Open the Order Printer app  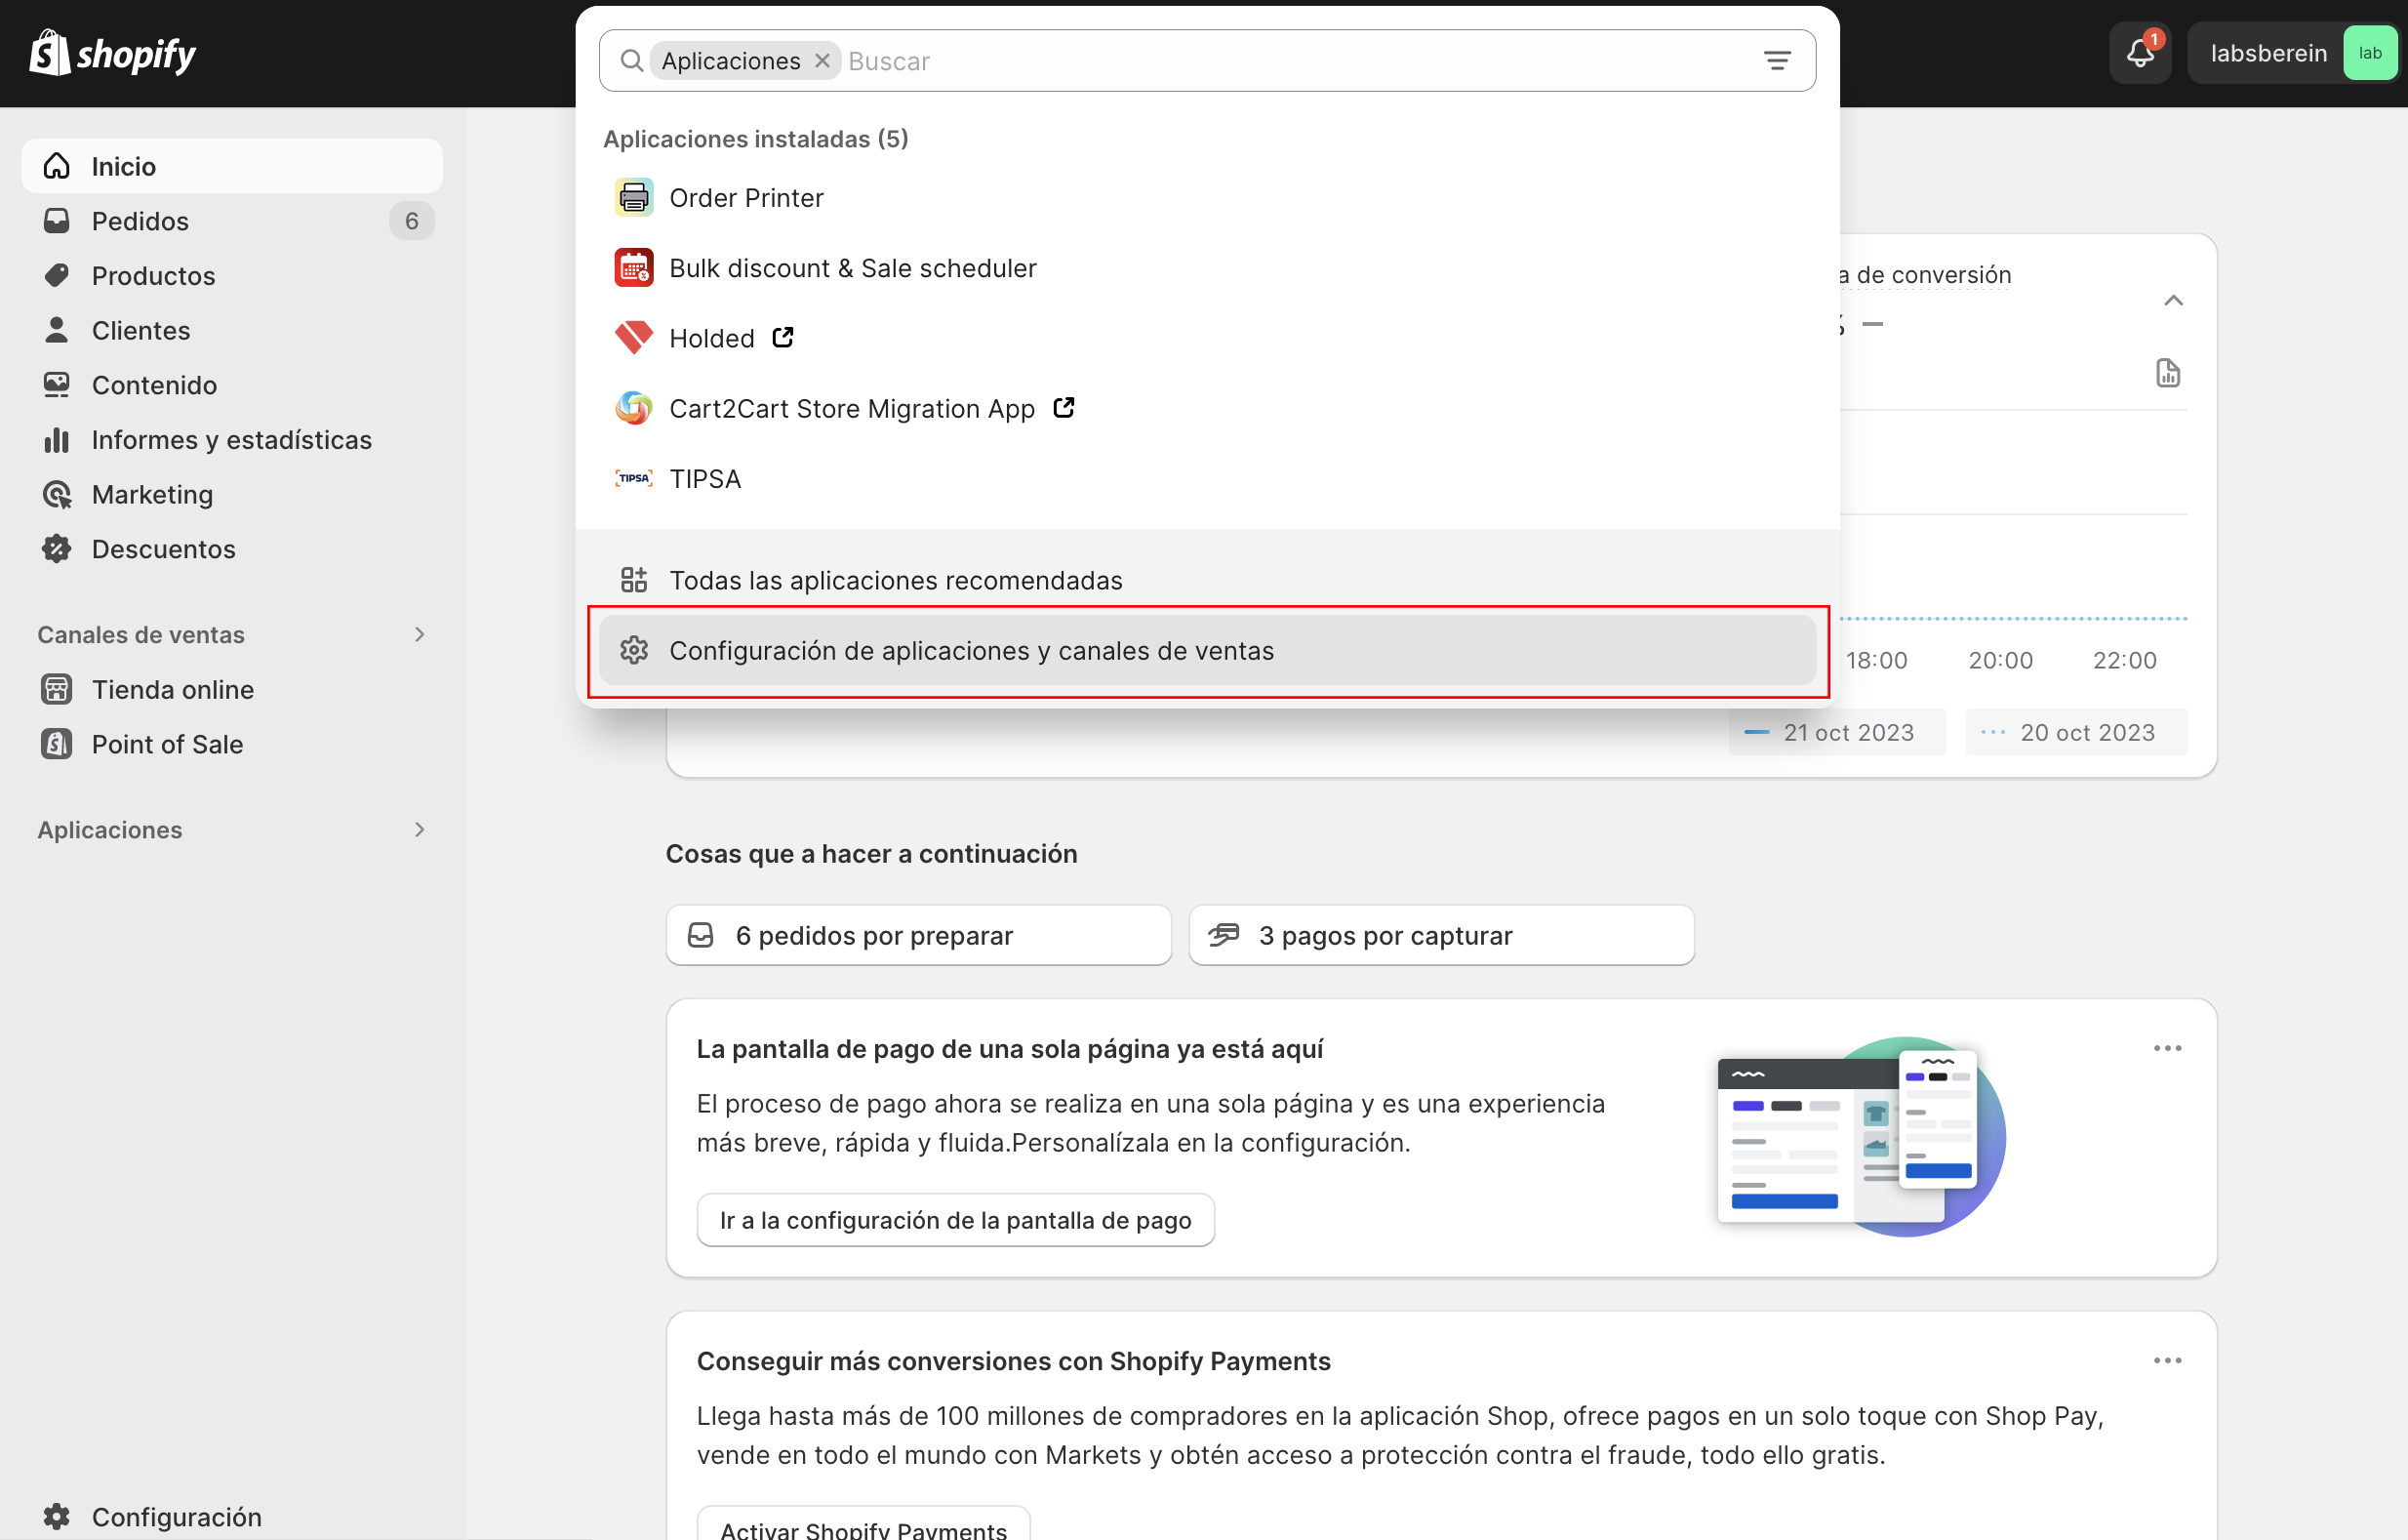746,197
